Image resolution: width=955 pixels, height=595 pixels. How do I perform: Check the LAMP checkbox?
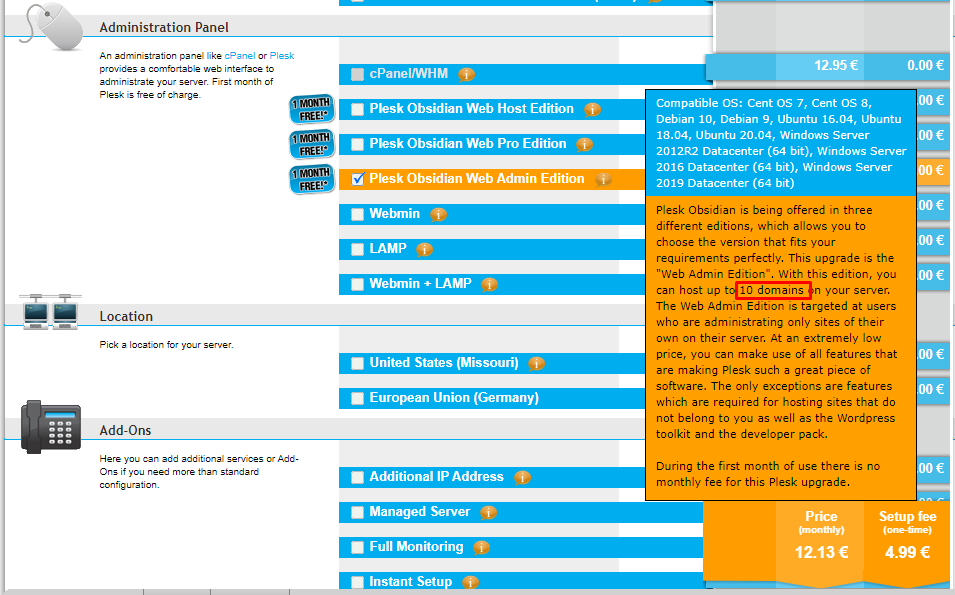click(358, 249)
